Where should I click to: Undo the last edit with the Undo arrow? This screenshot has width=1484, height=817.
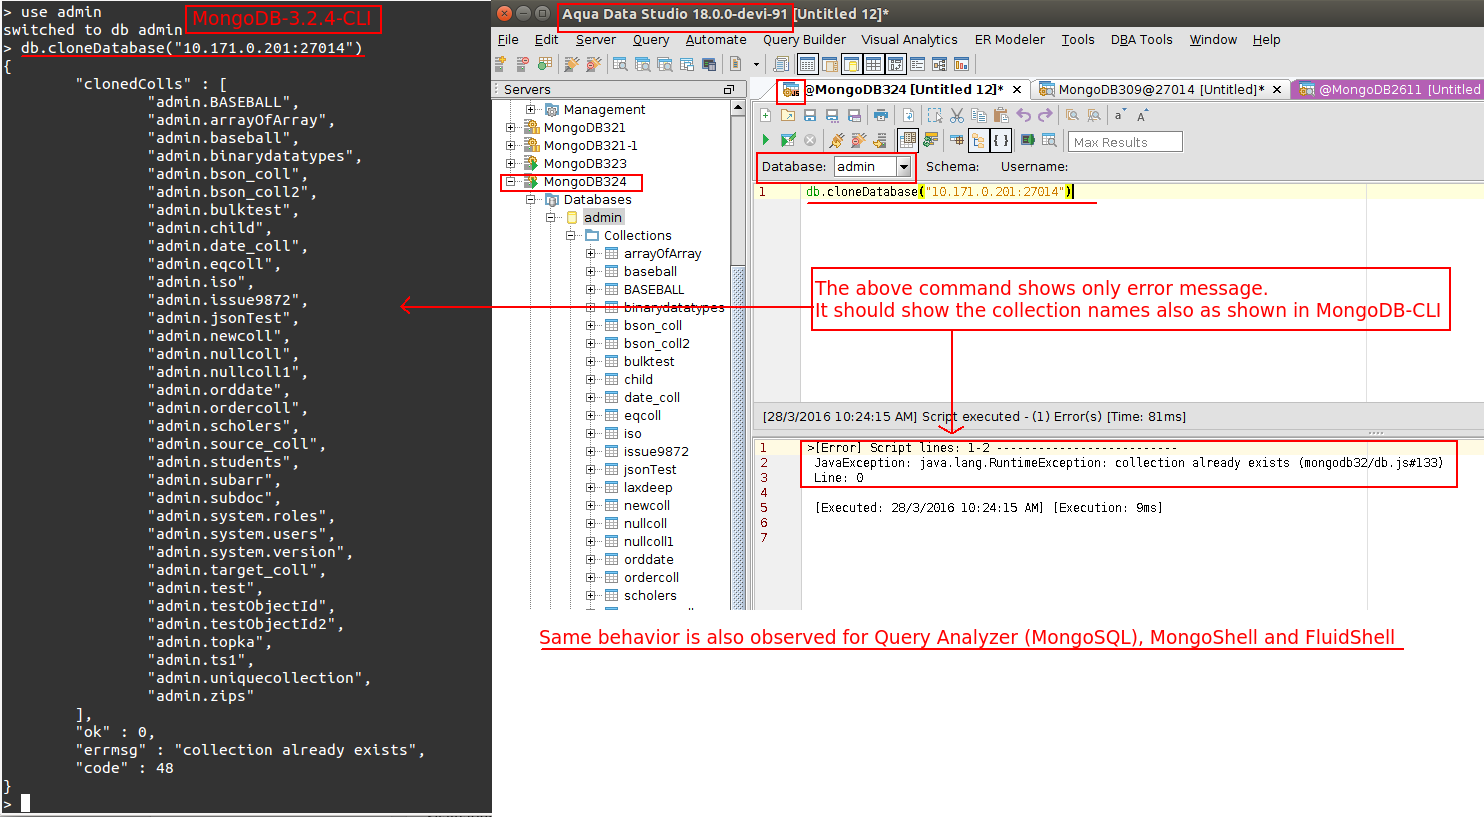[x=1023, y=115]
